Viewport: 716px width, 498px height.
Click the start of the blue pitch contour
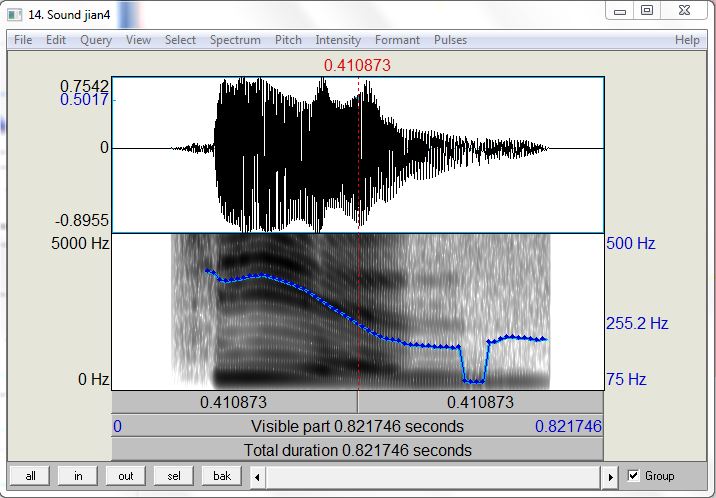[x=207, y=271]
